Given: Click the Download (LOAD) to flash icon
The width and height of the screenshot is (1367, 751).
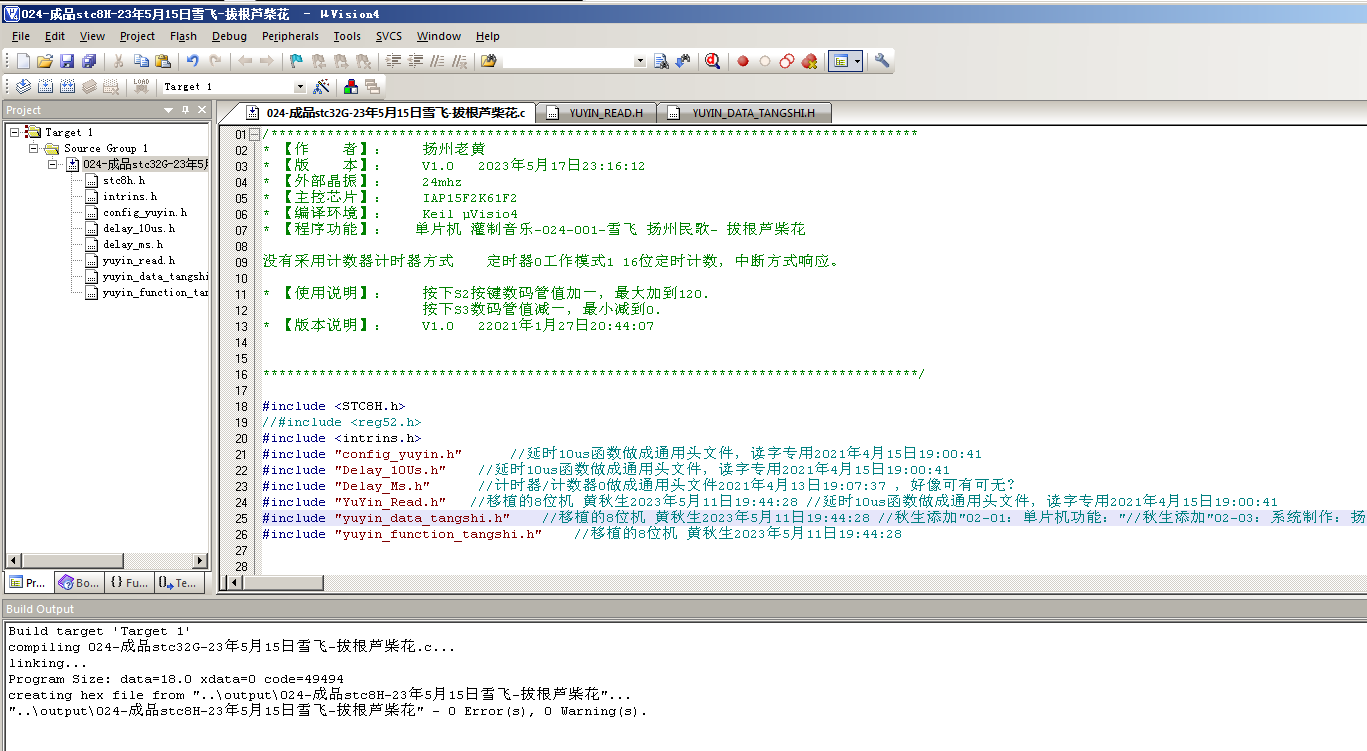Looking at the screenshot, I should (142, 87).
